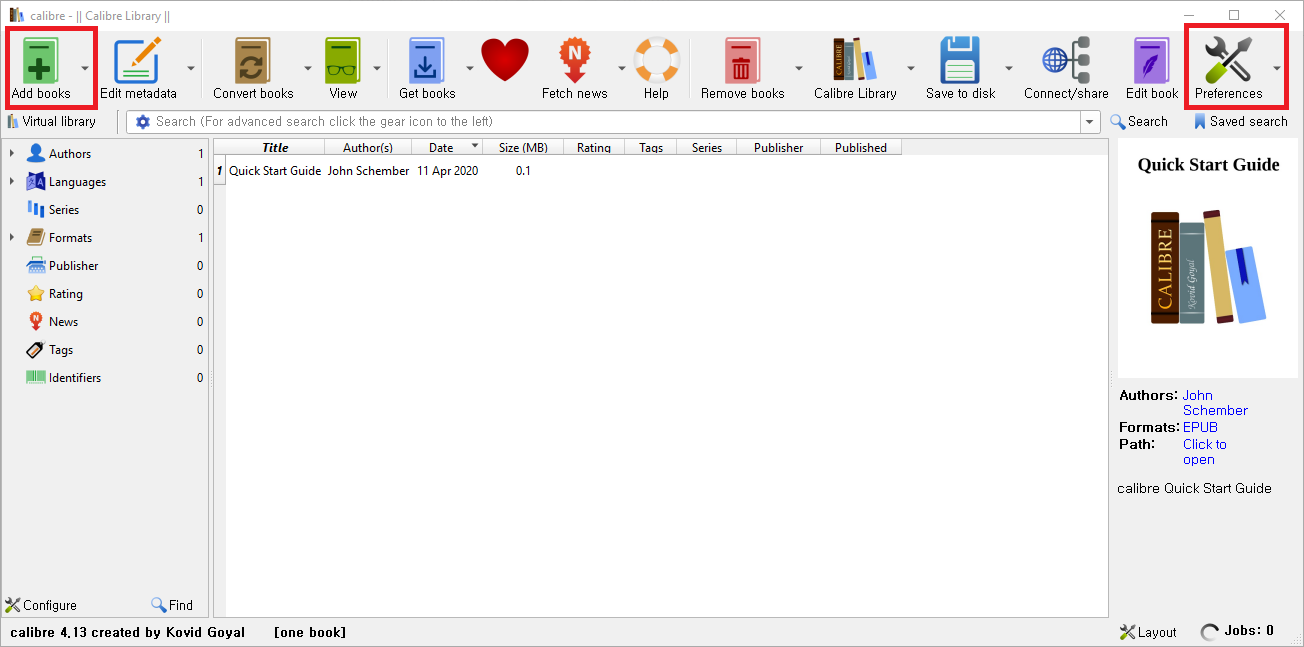Open the Add books dropdown arrow
This screenshot has height=647, width=1304.
pos(85,68)
